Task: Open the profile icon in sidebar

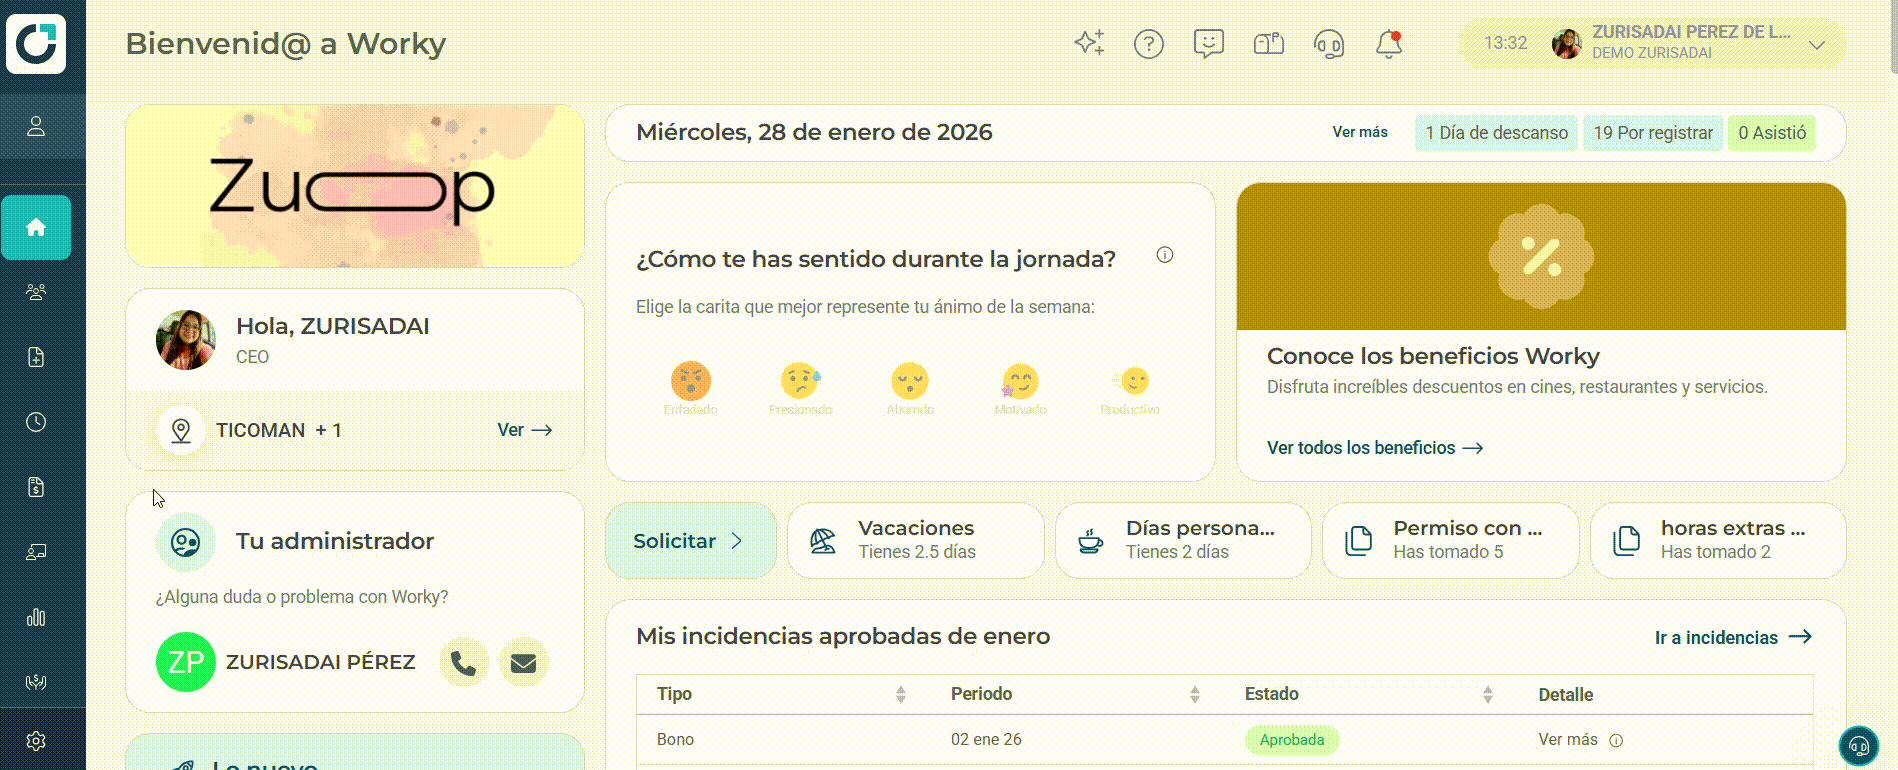Action: point(36,126)
